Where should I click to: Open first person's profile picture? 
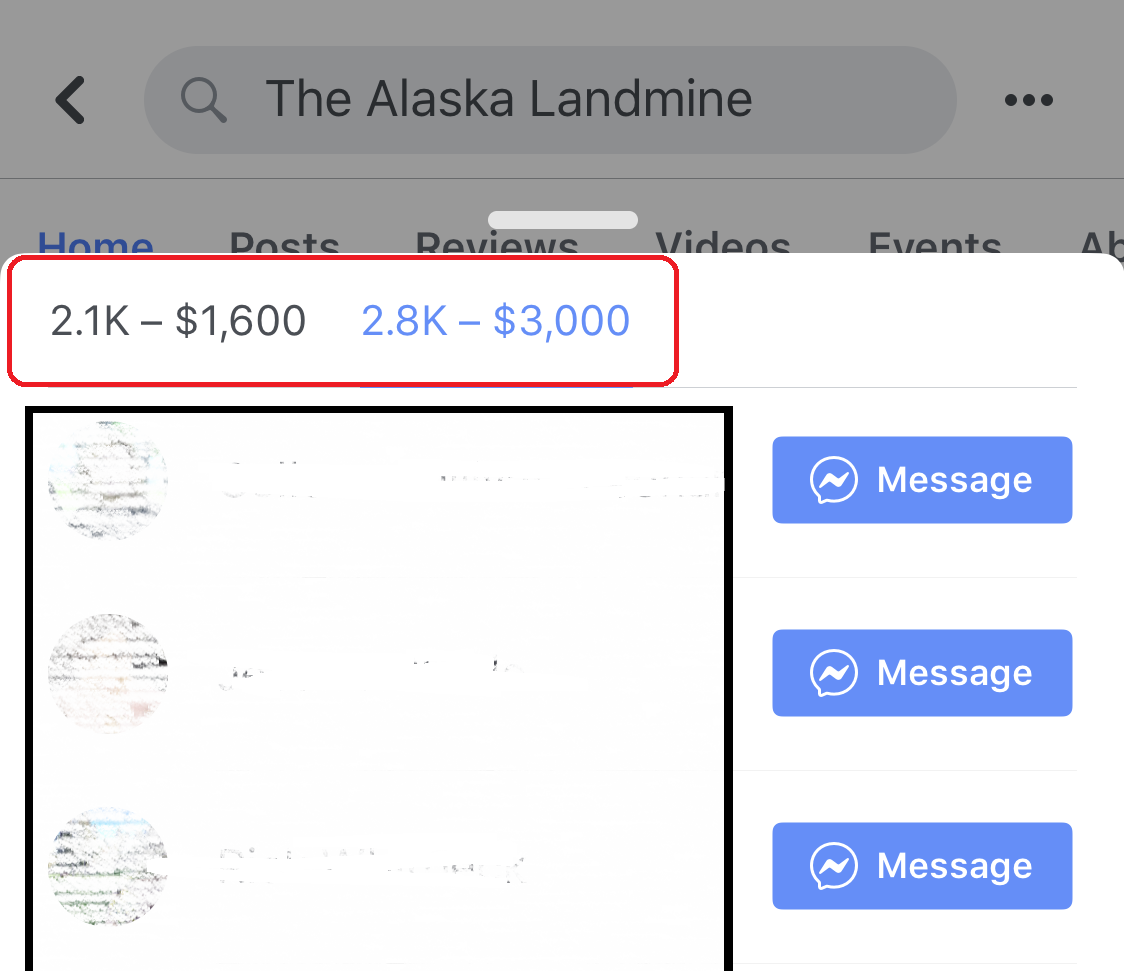click(108, 479)
